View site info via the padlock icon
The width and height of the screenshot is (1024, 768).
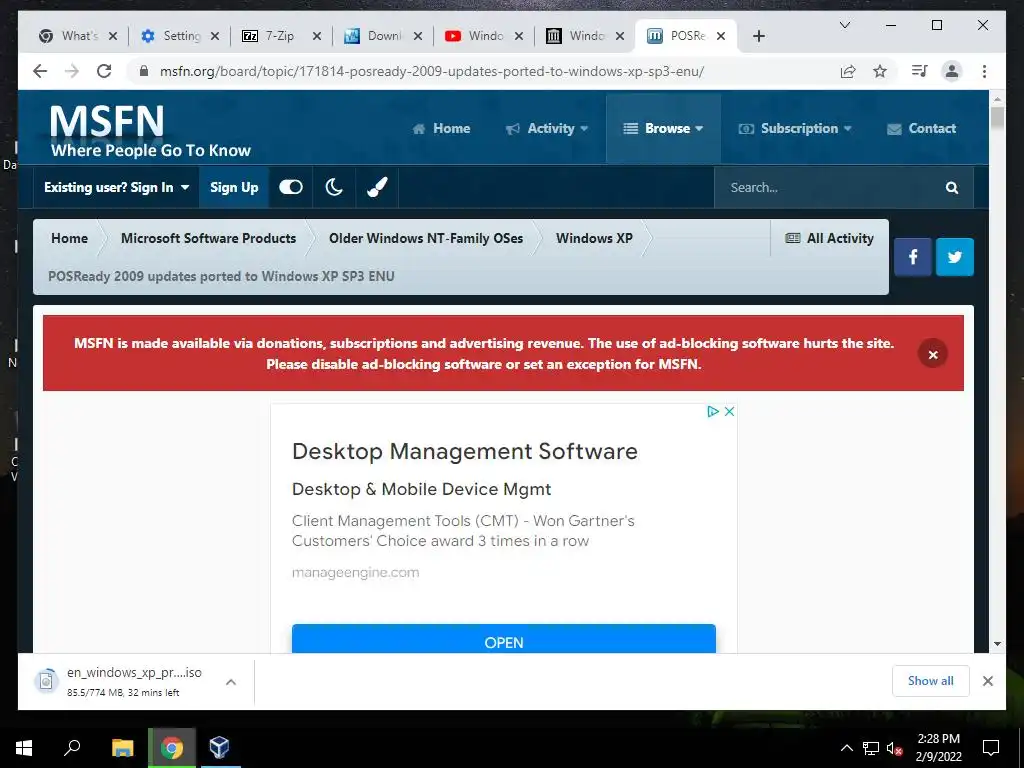click(144, 71)
